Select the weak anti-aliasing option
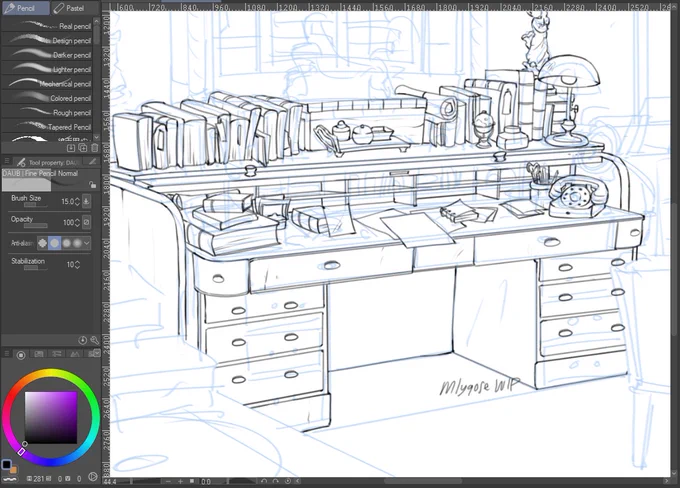Viewport: 680px width, 488px height. pos(54,243)
